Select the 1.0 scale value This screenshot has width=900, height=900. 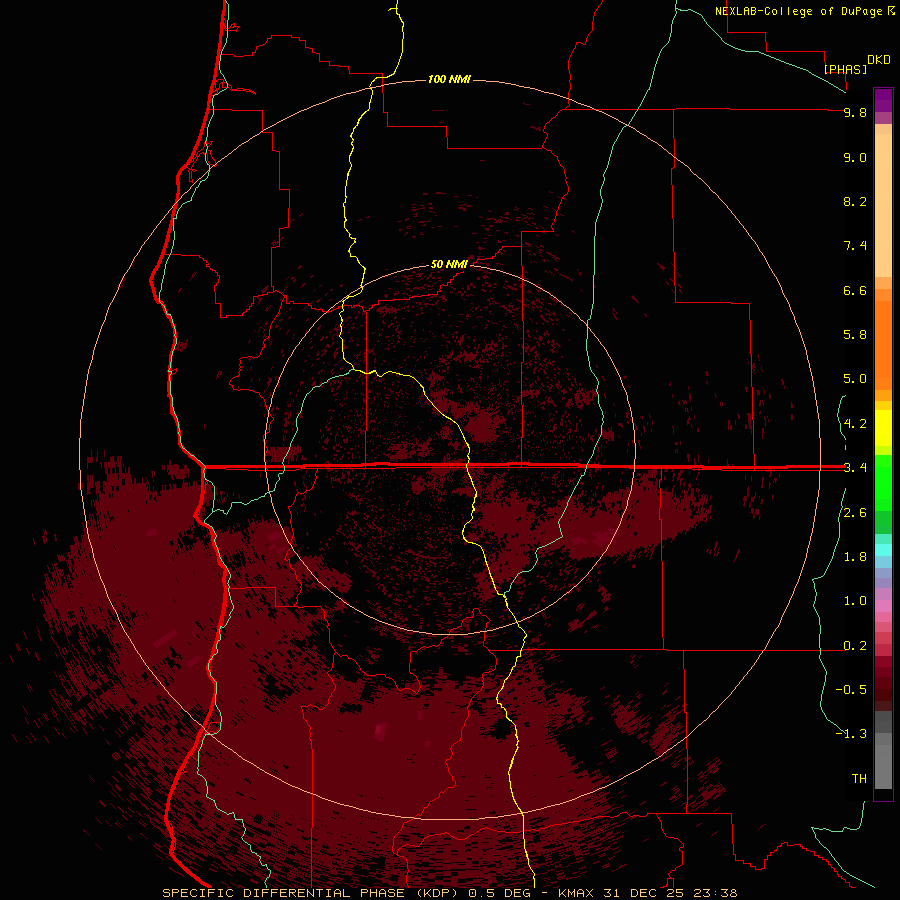pos(855,601)
